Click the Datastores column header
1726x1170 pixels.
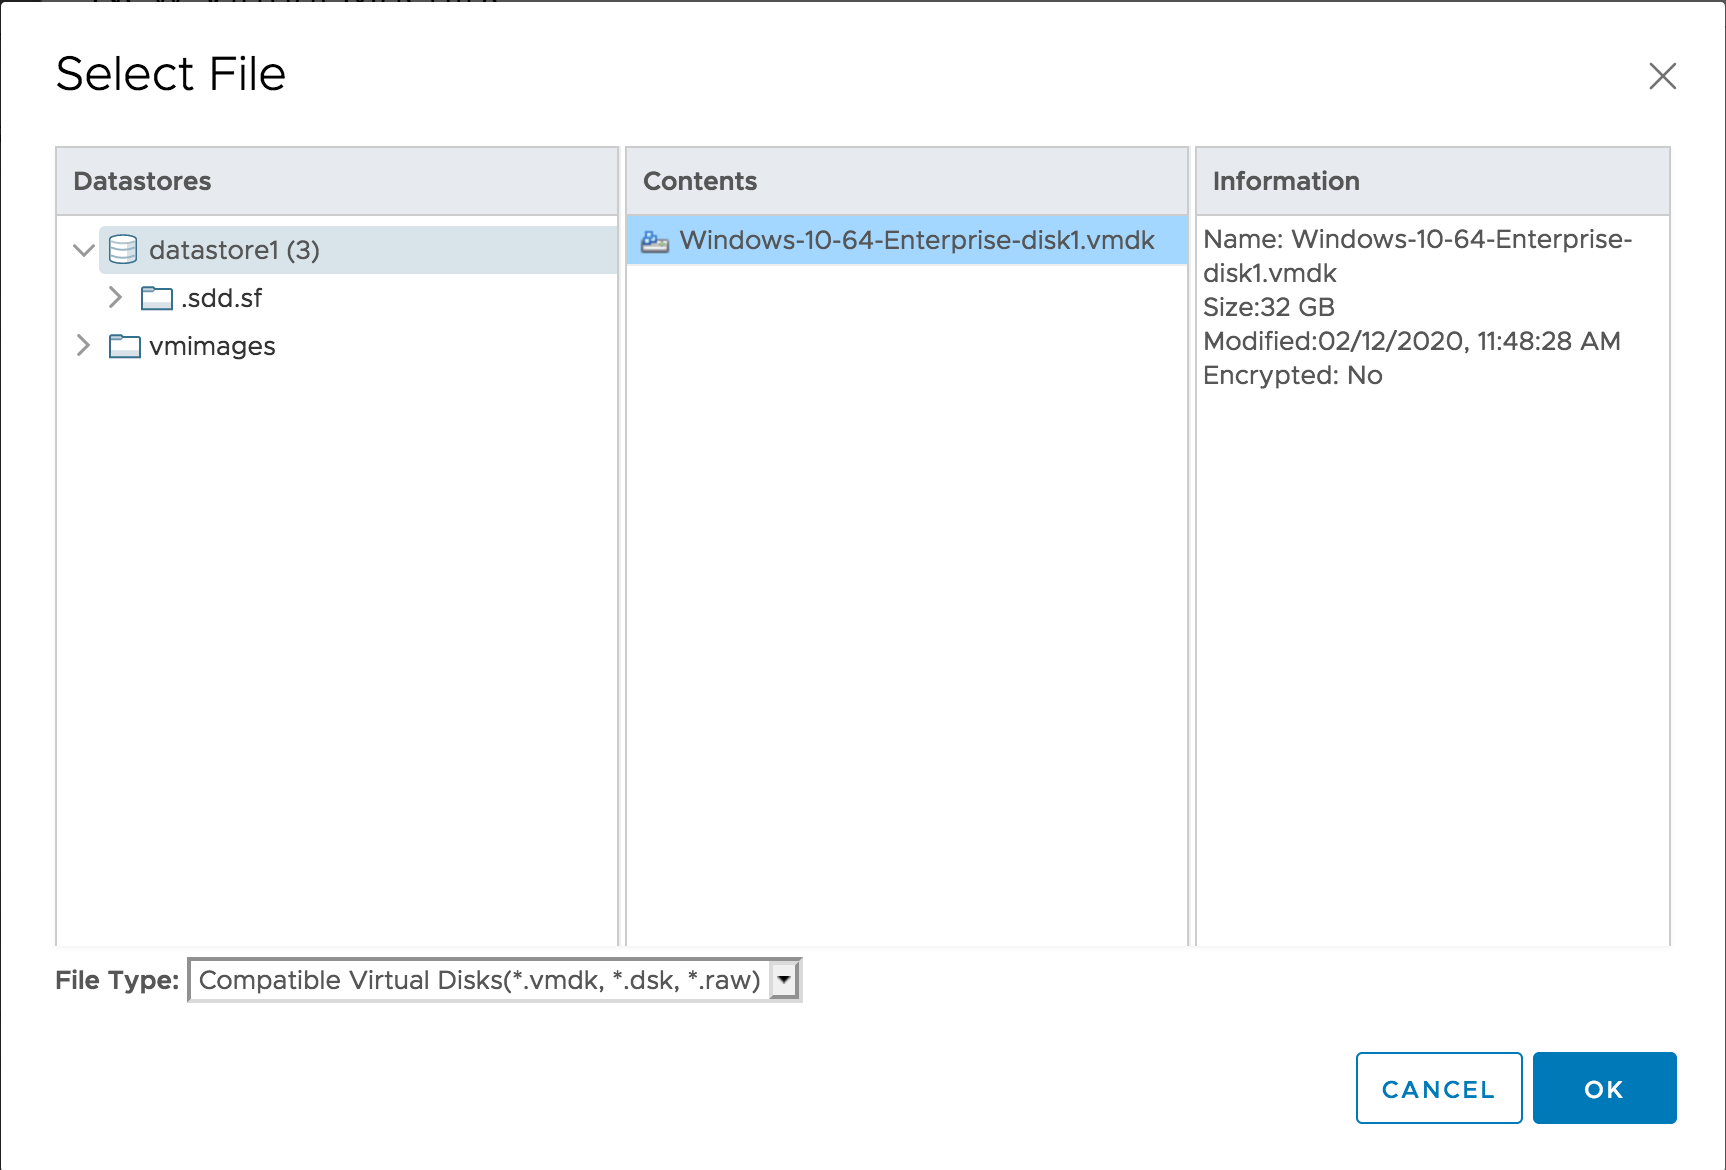pyautogui.click(x=337, y=181)
